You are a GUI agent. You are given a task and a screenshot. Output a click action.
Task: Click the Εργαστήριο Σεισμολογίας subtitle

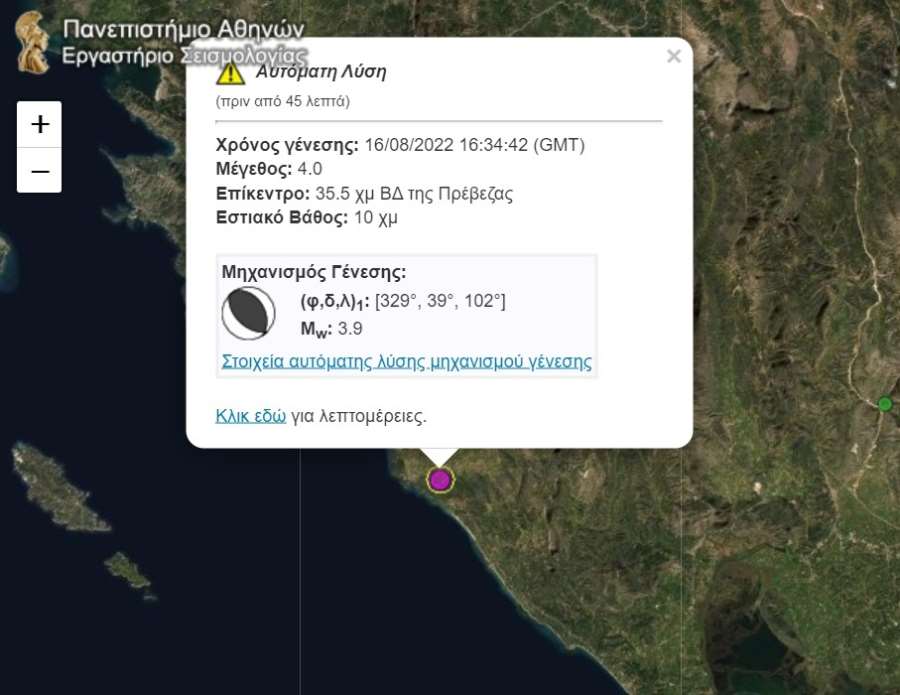pyautogui.click(x=184, y=56)
